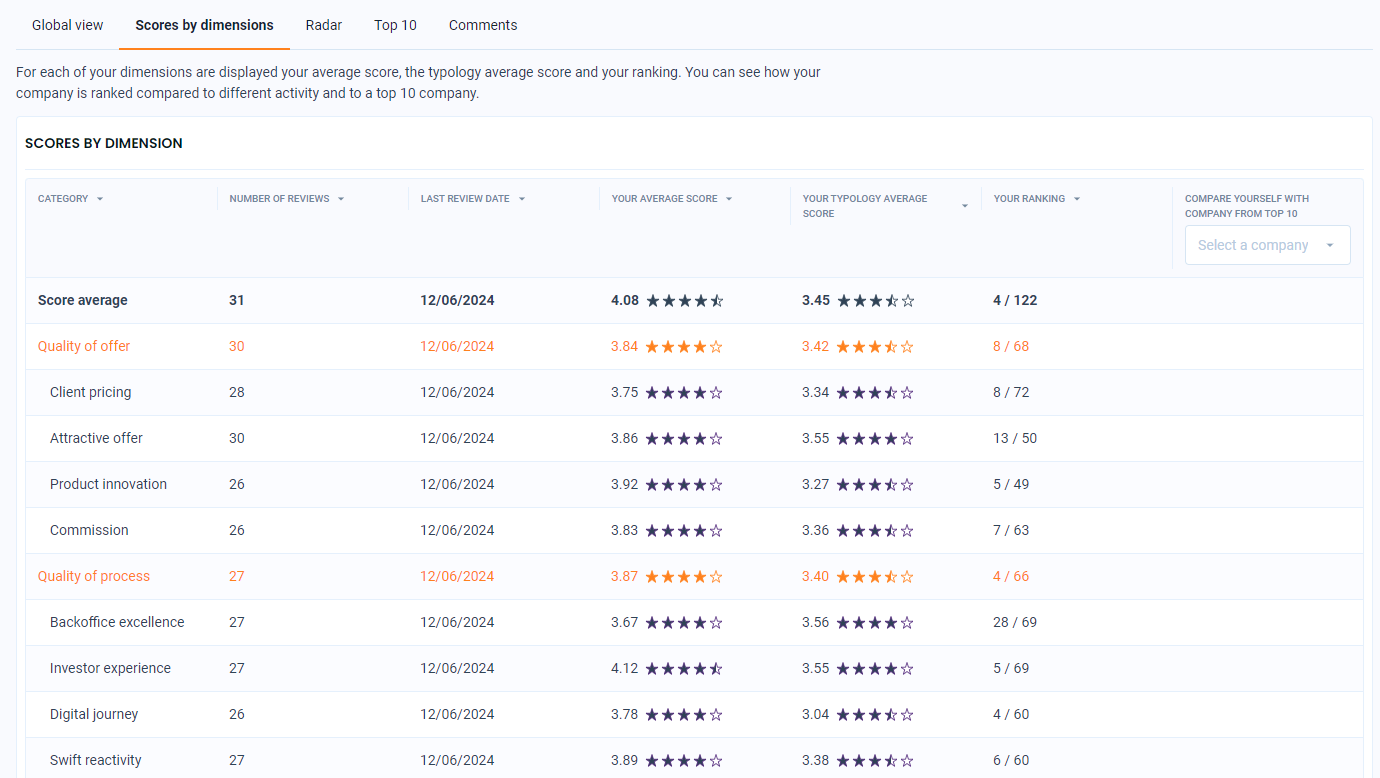Image resolution: width=1380 pixels, height=778 pixels.
Task: Click the 4 / 122 ranking value
Action: [x=1015, y=300]
